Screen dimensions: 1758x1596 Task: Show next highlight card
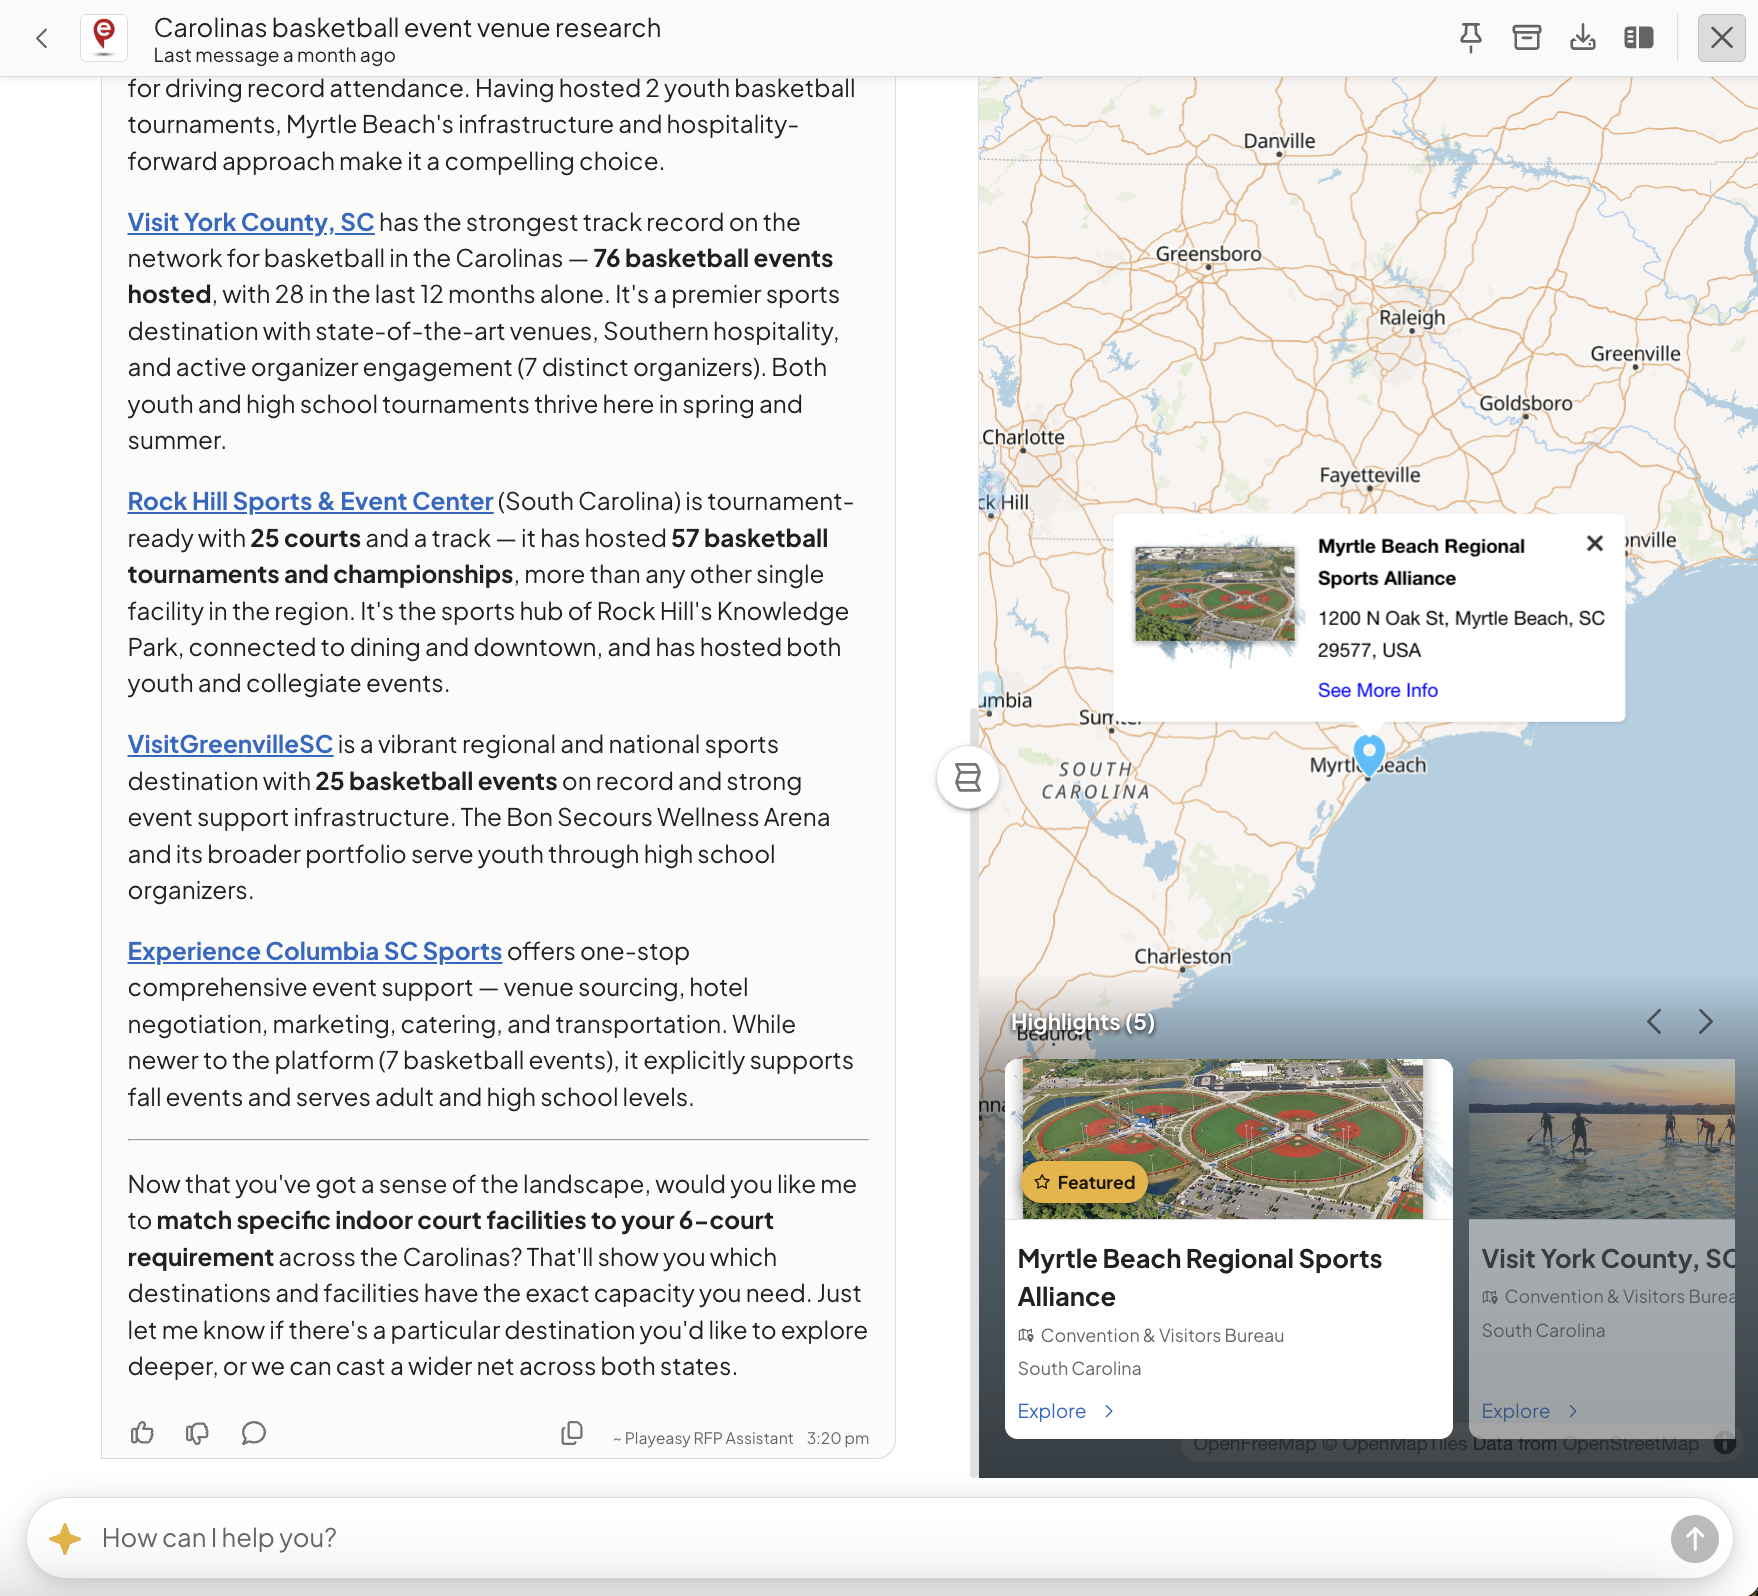(1706, 1021)
